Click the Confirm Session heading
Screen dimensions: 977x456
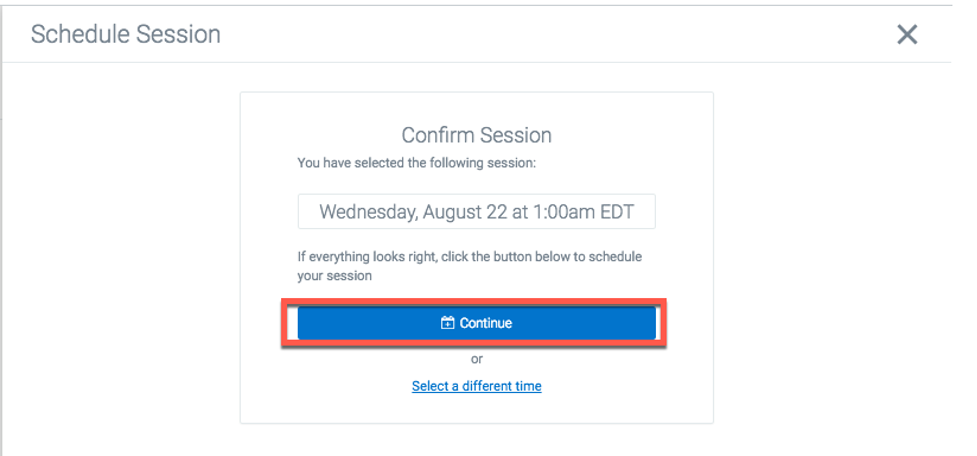click(x=476, y=135)
